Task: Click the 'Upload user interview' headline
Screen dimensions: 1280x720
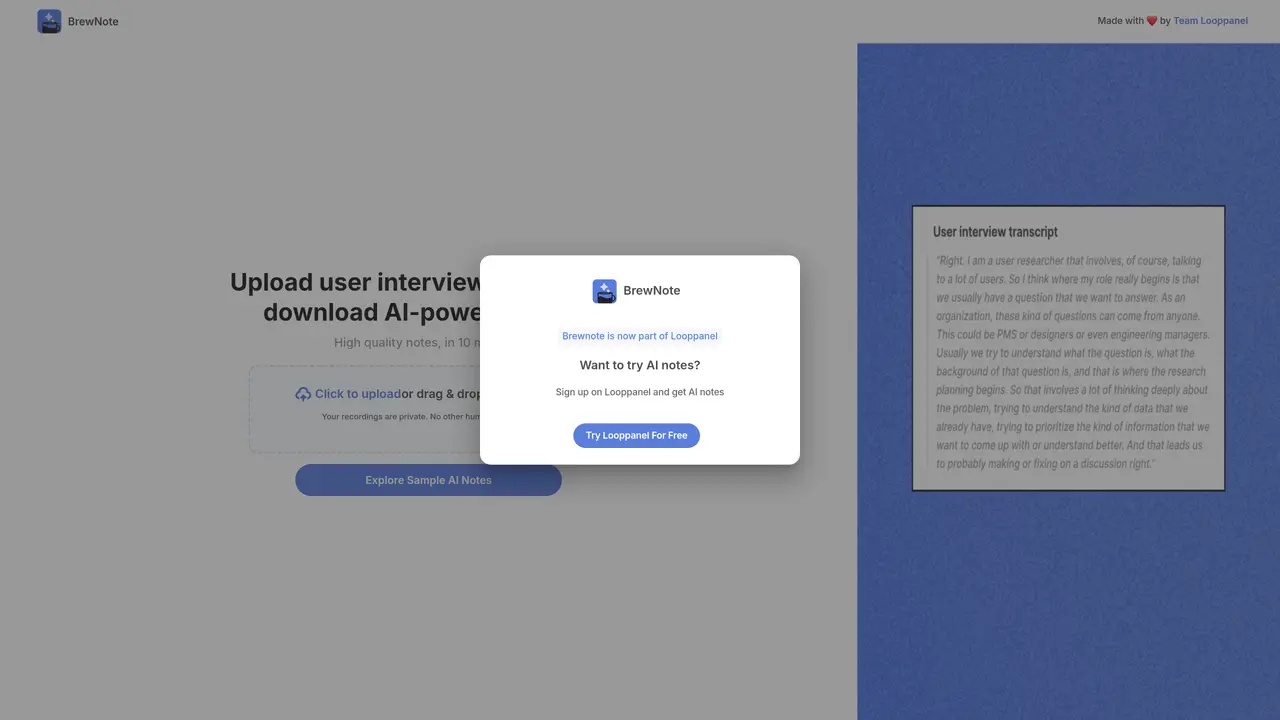Action: [x=356, y=297]
